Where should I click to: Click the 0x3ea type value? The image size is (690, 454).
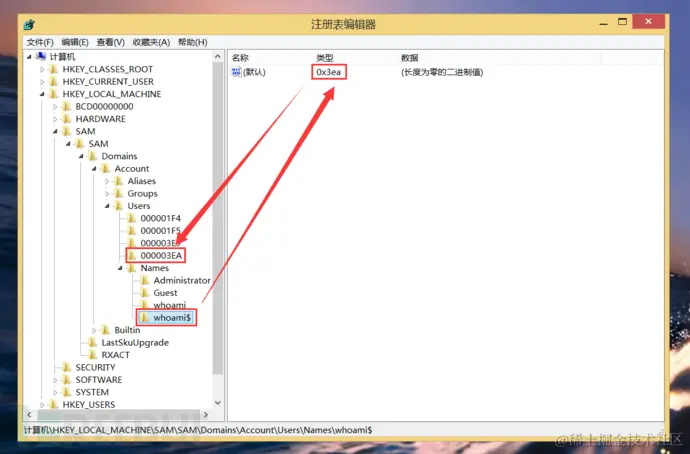tap(329, 72)
